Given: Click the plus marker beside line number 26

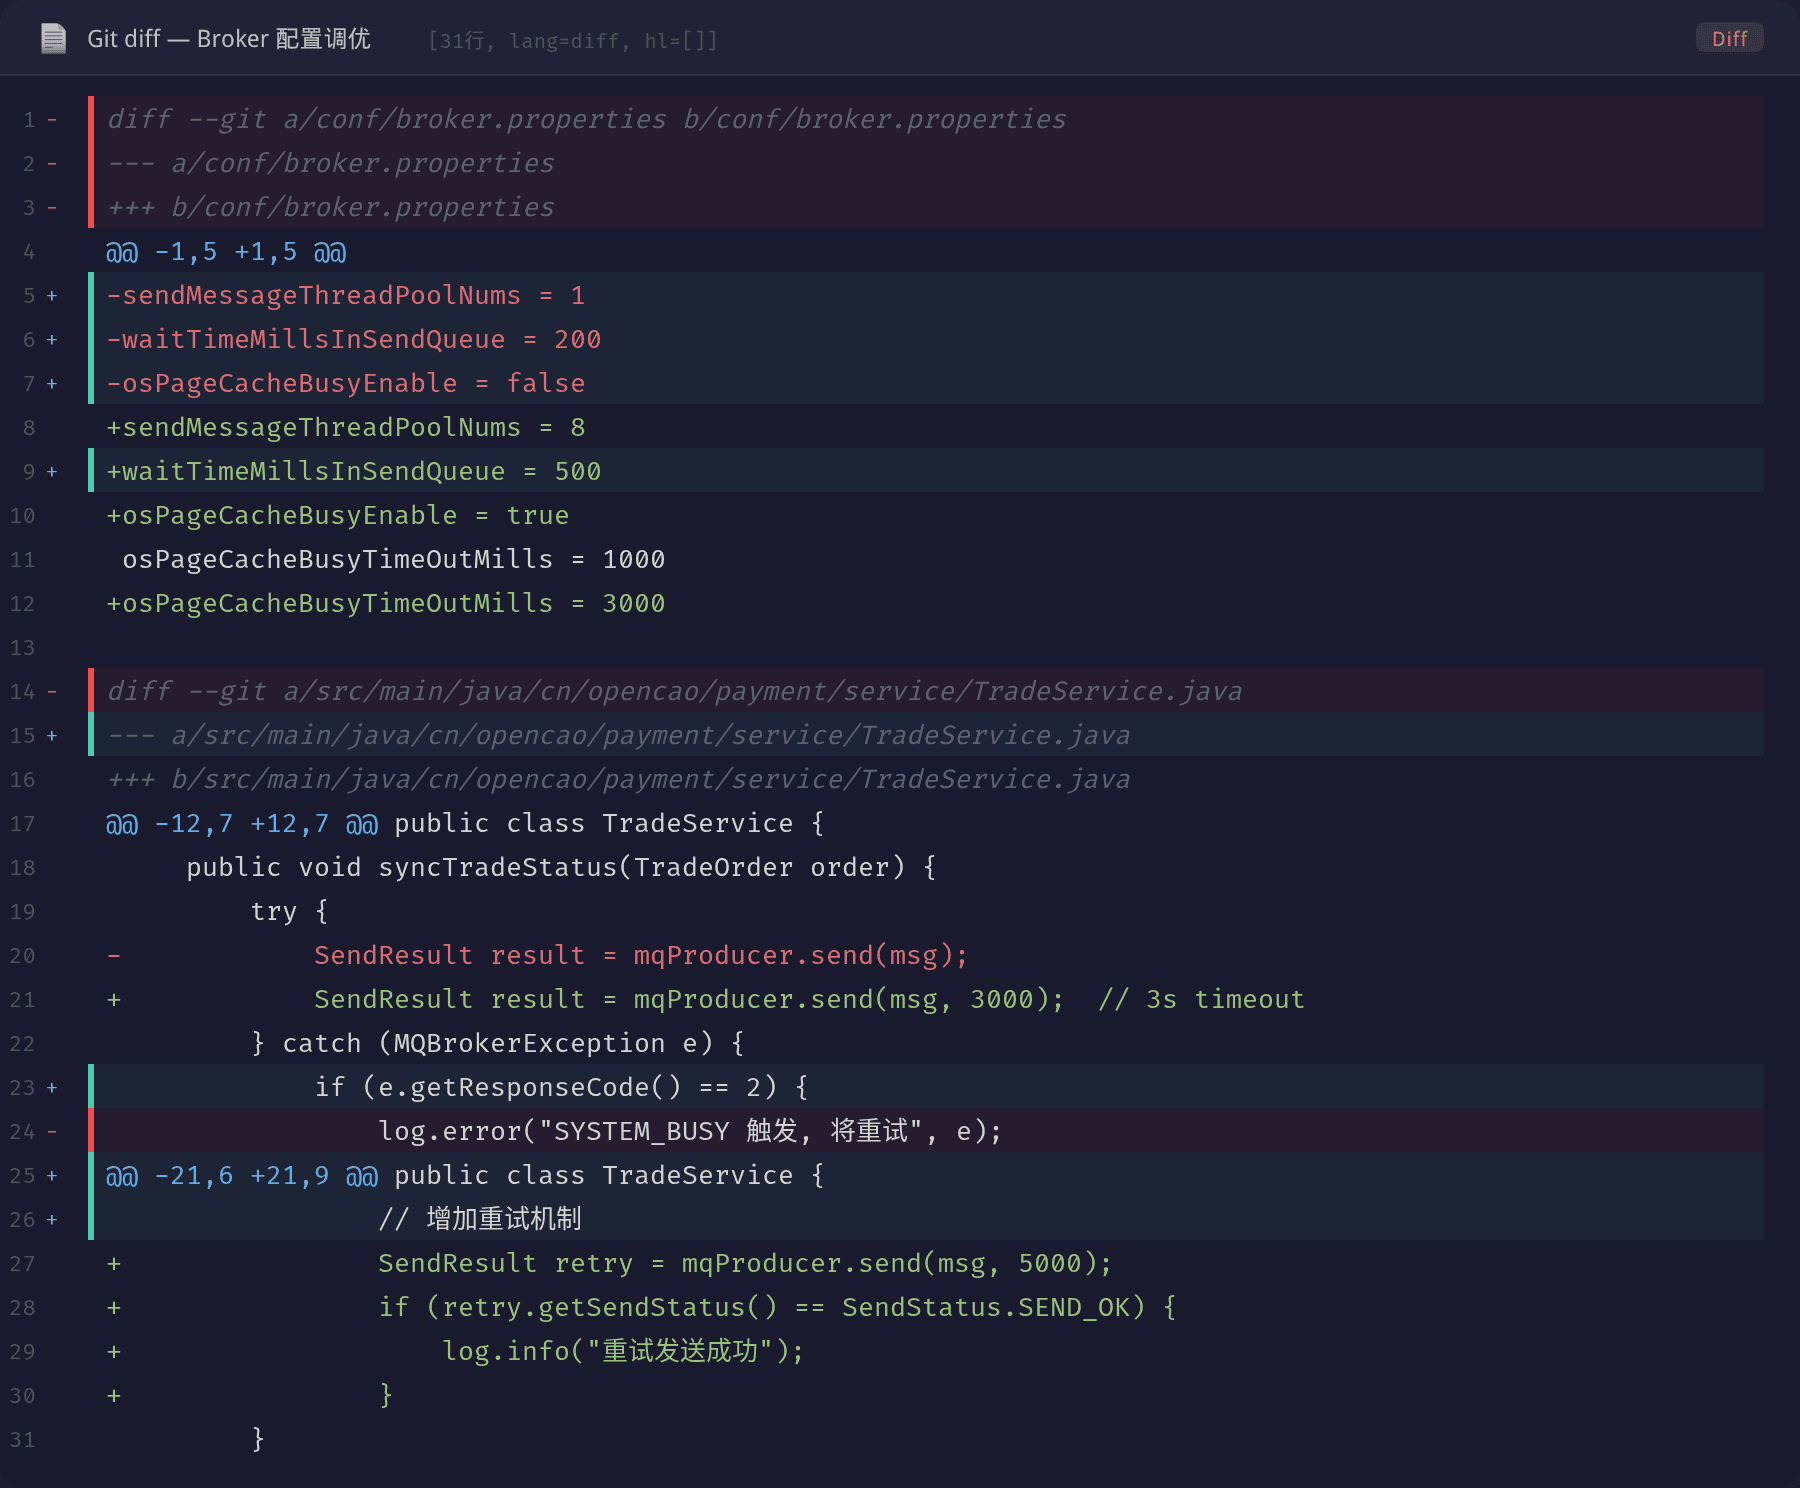Looking at the screenshot, I should [52, 1219].
